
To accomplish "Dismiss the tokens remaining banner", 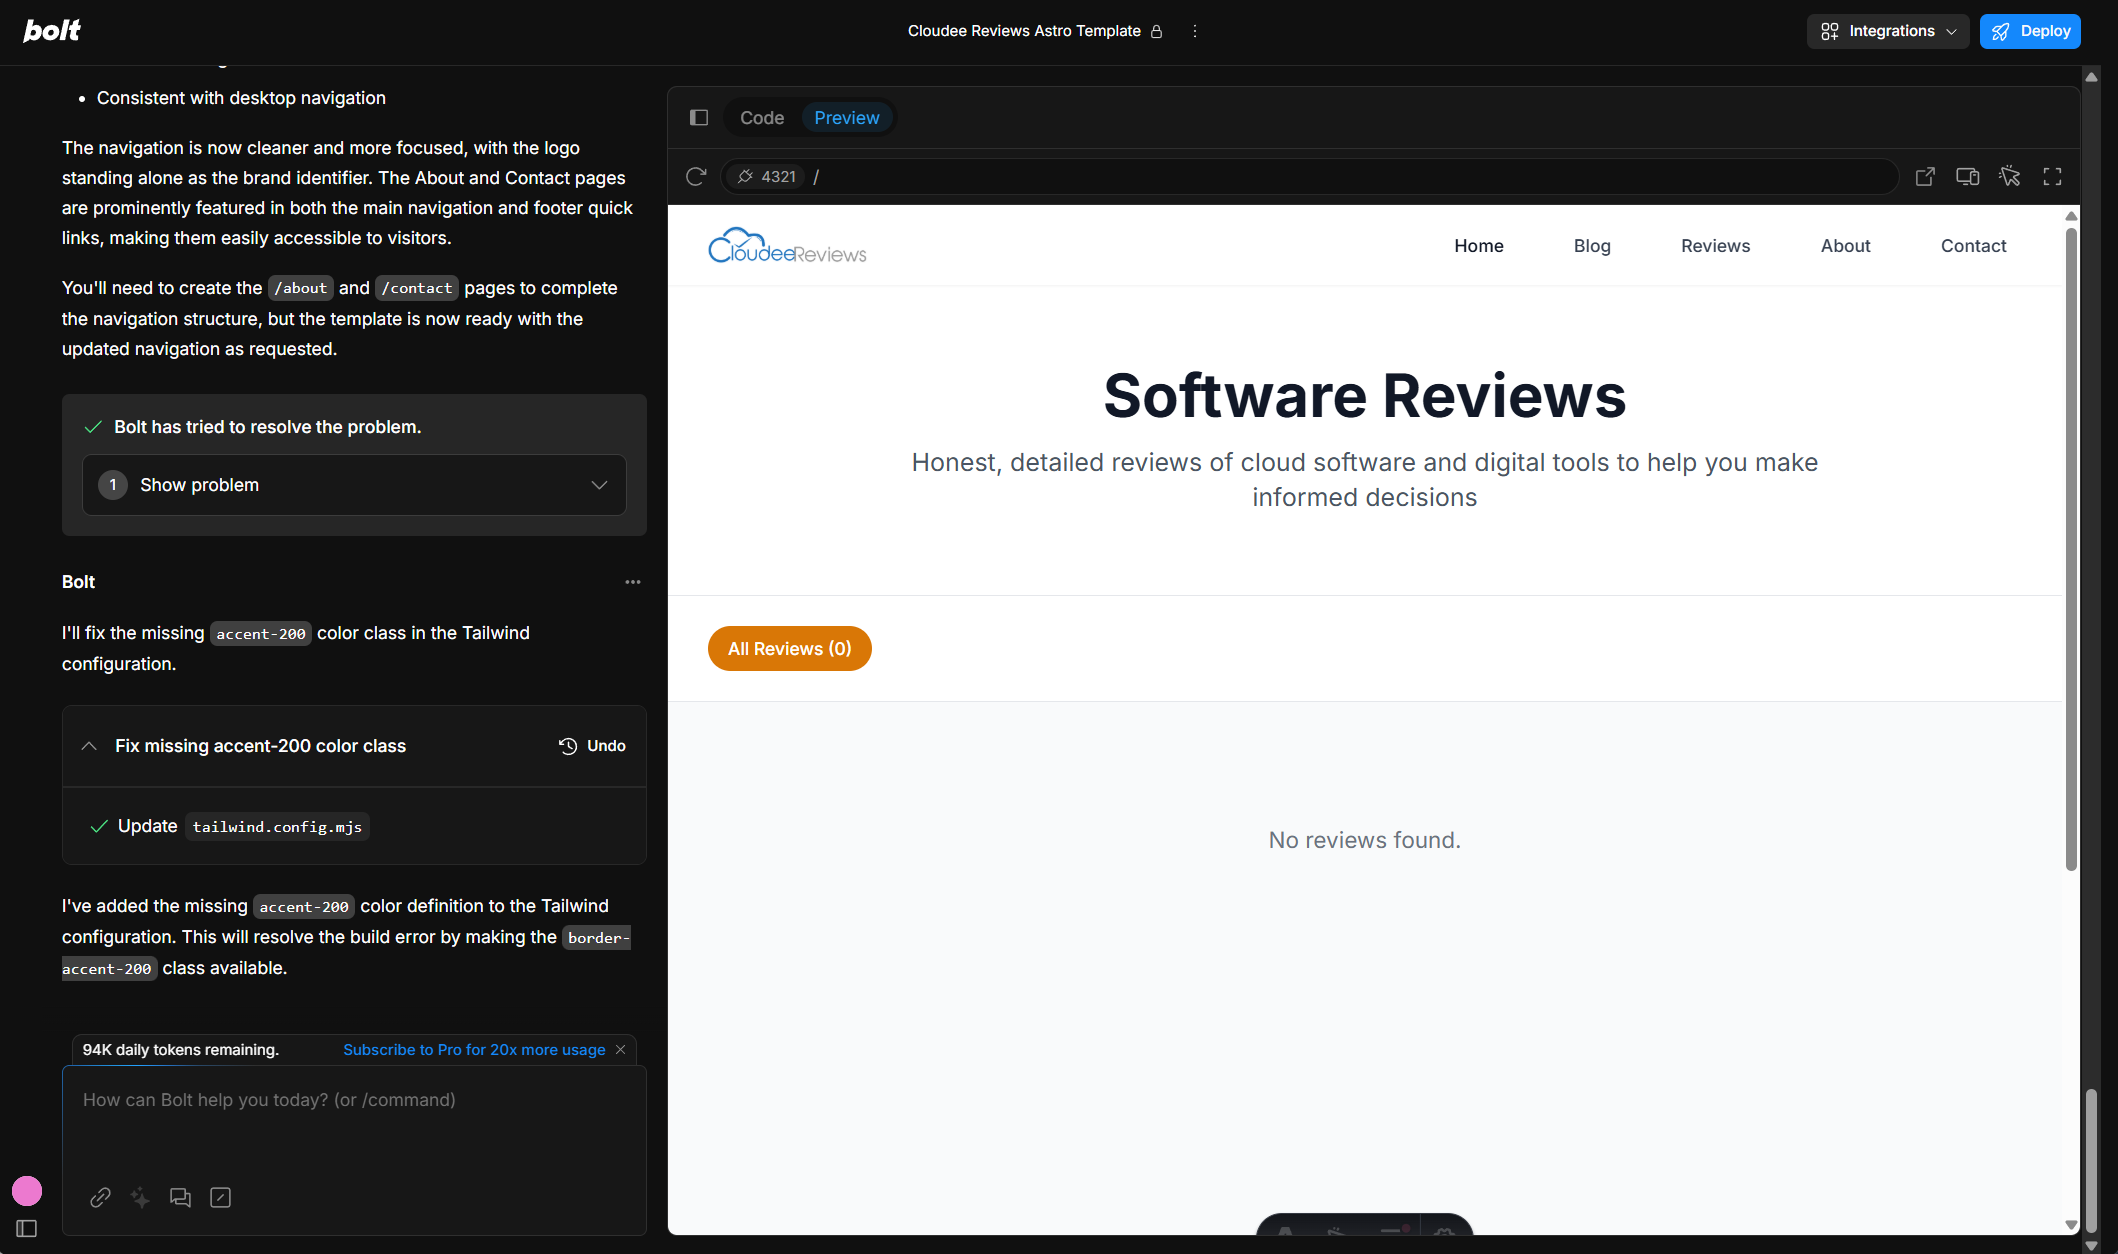I will point(621,1050).
